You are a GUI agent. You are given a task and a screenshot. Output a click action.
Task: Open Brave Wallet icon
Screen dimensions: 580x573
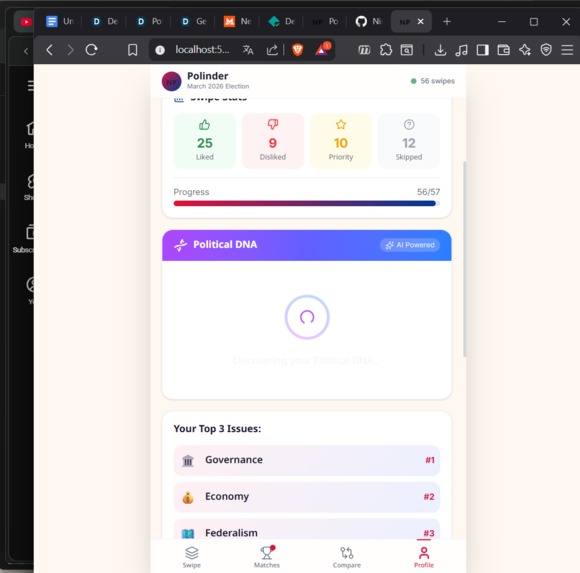pyautogui.click(x=503, y=50)
